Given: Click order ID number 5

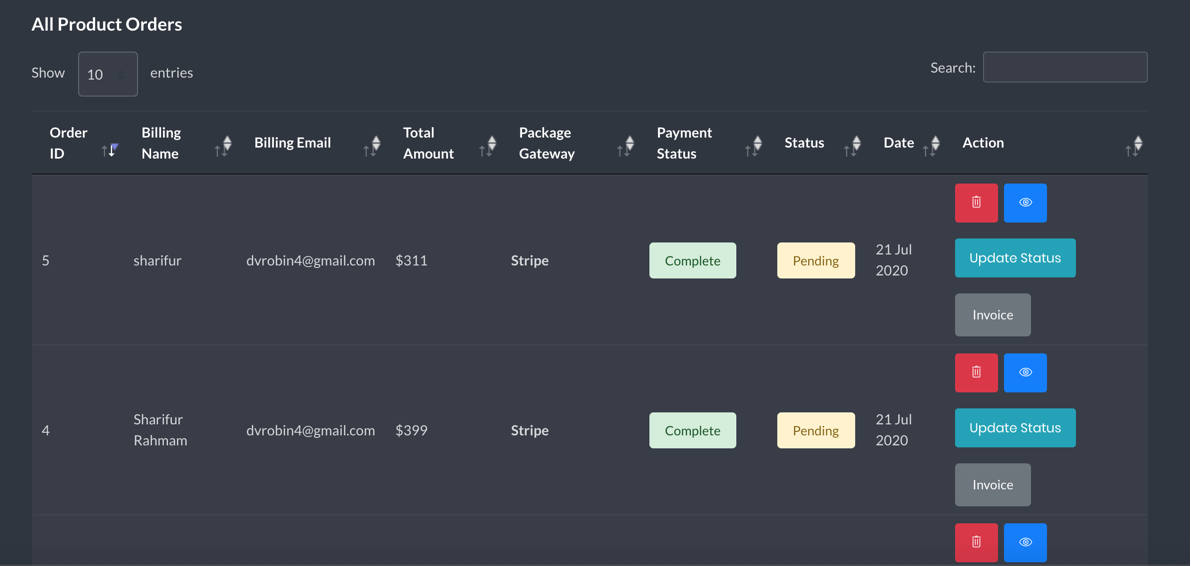Looking at the screenshot, I should coord(46,261).
